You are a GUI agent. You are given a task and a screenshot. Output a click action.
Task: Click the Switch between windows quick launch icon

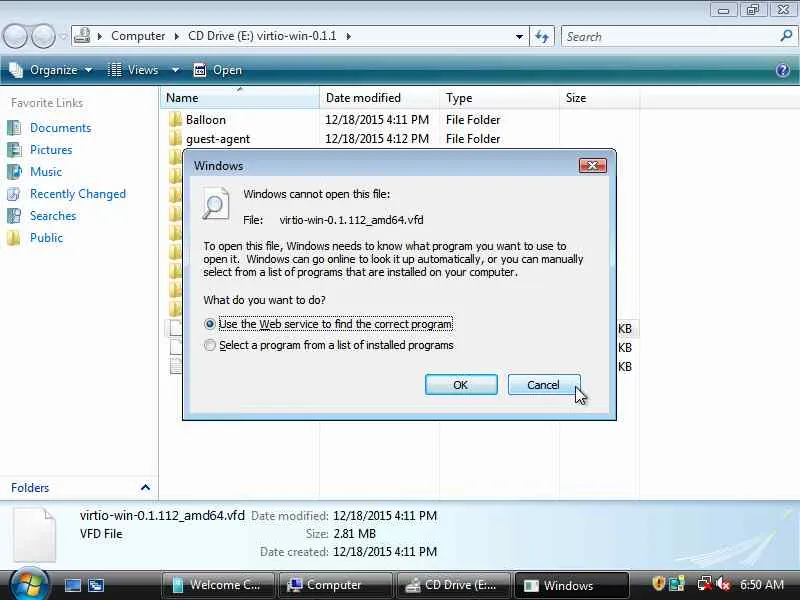[x=95, y=585]
